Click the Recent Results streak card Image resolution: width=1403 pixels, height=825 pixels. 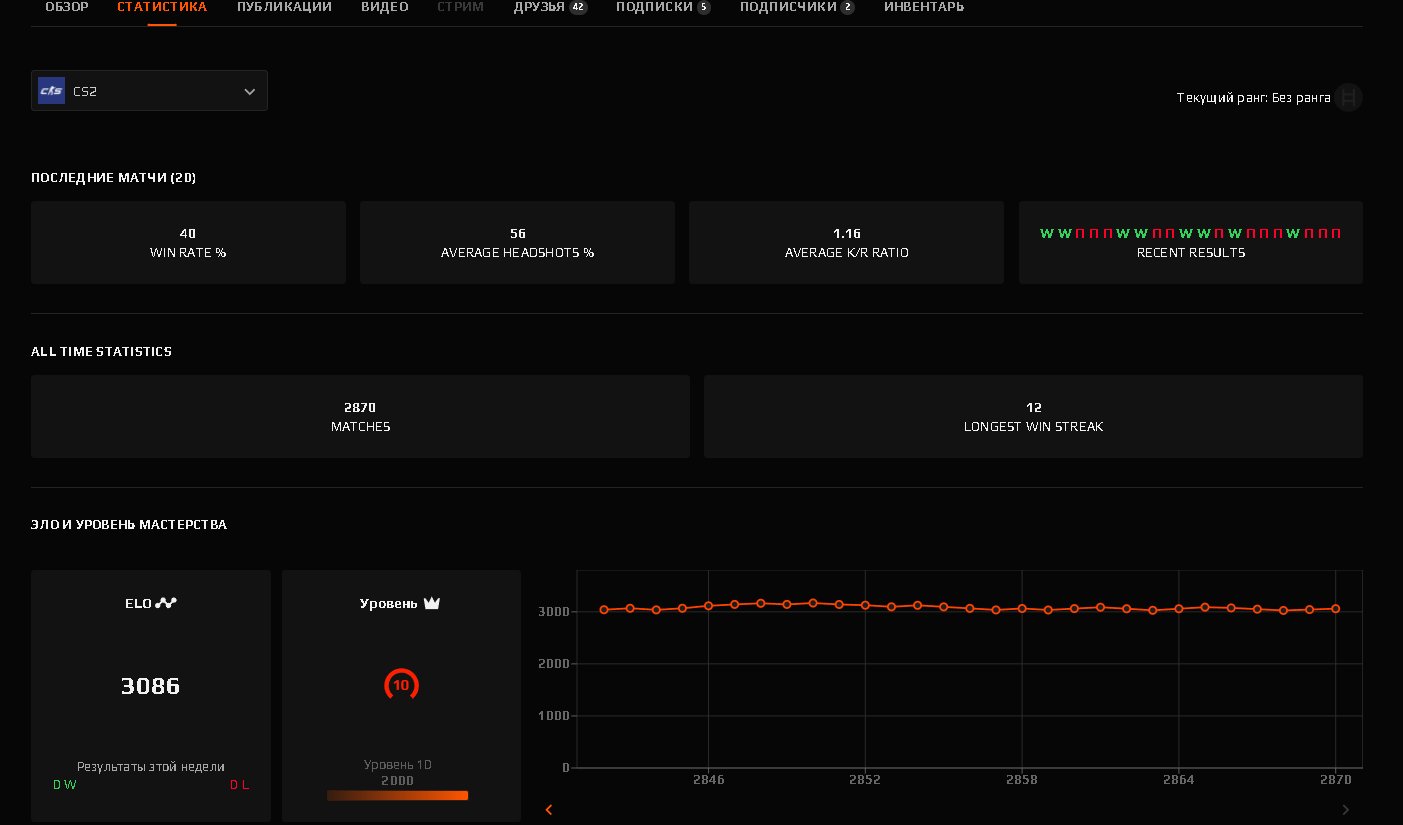pyautogui.click(x=1190, y=242)
